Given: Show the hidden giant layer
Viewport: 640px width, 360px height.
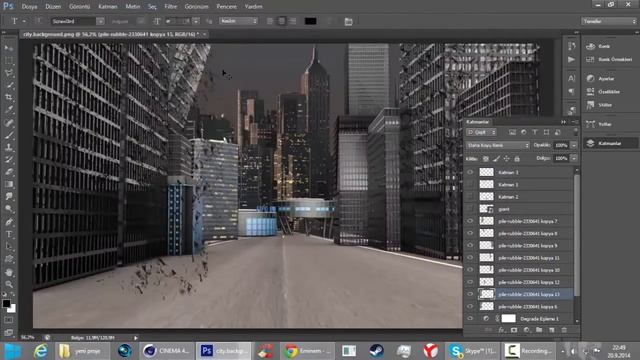Looking at the screenshot, I should click(470, 209).
